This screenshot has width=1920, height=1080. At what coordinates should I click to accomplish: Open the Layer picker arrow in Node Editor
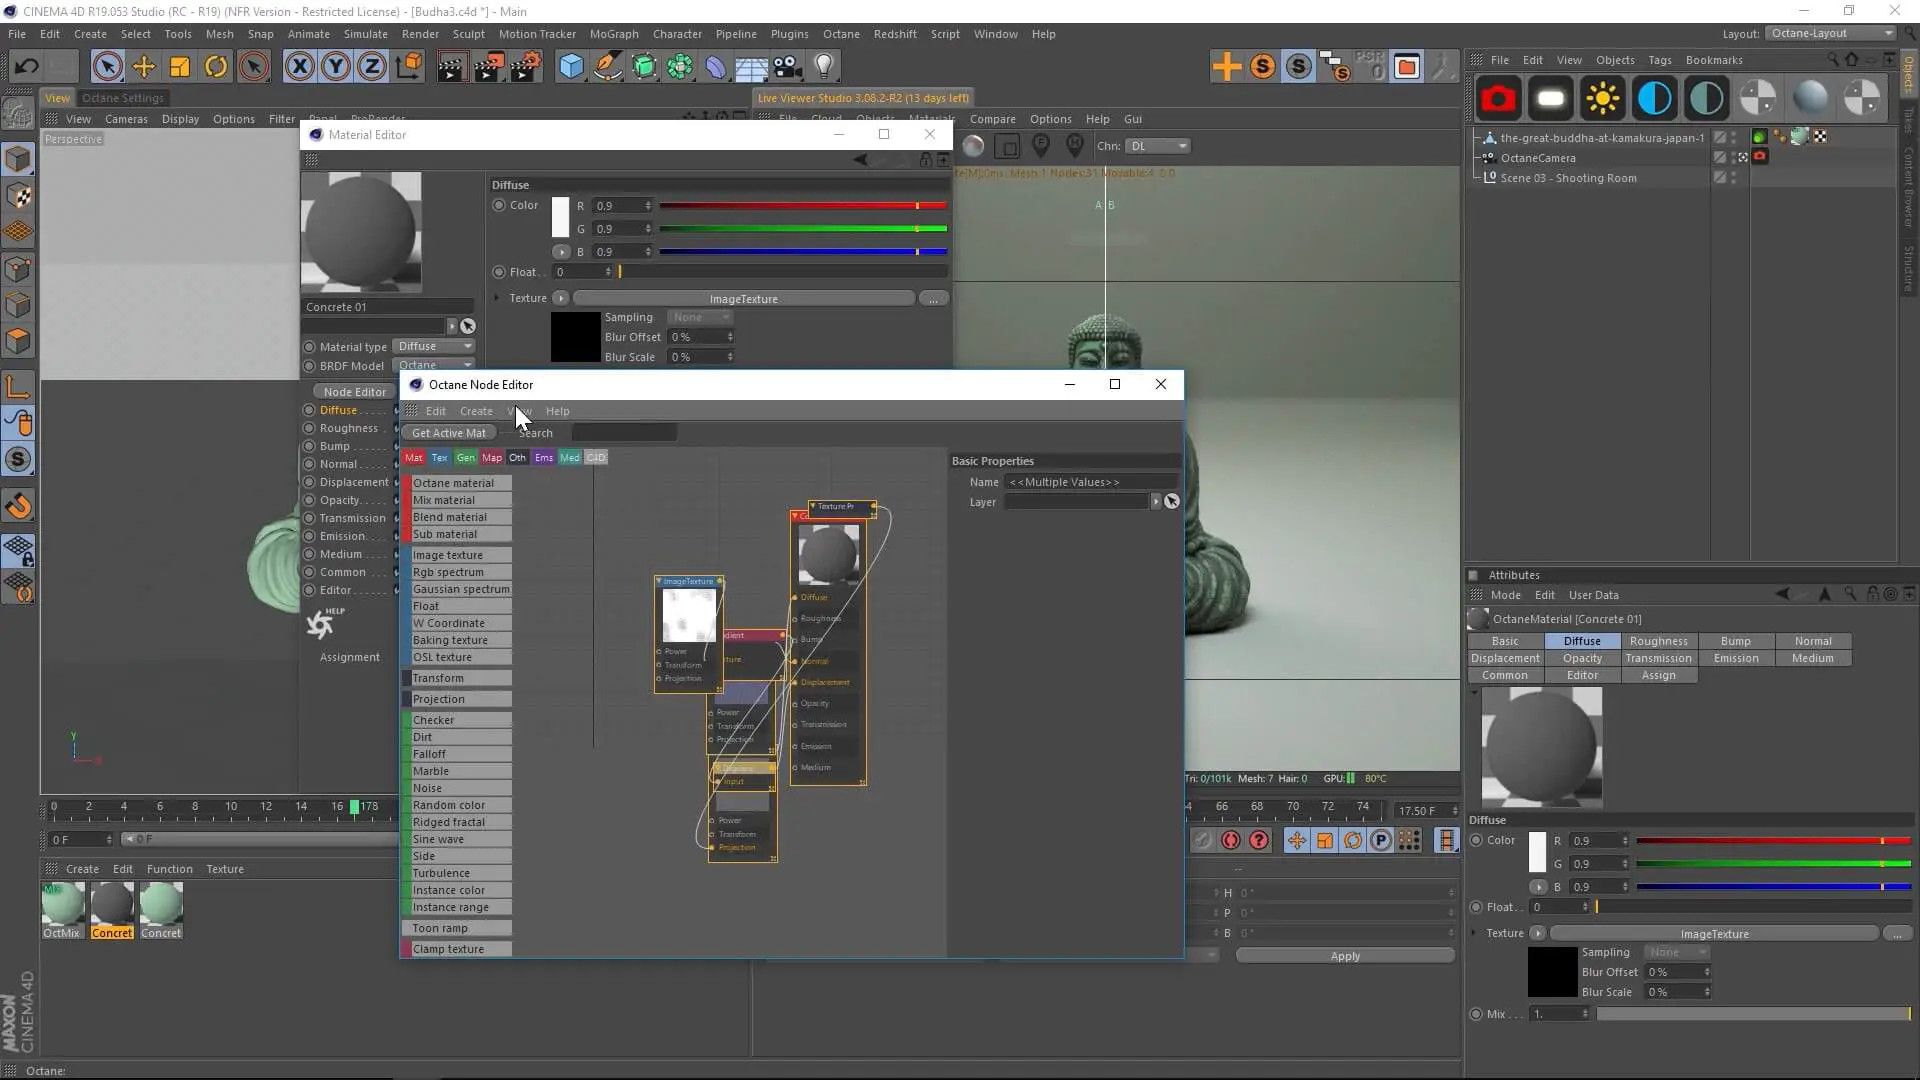point(1156,502)
